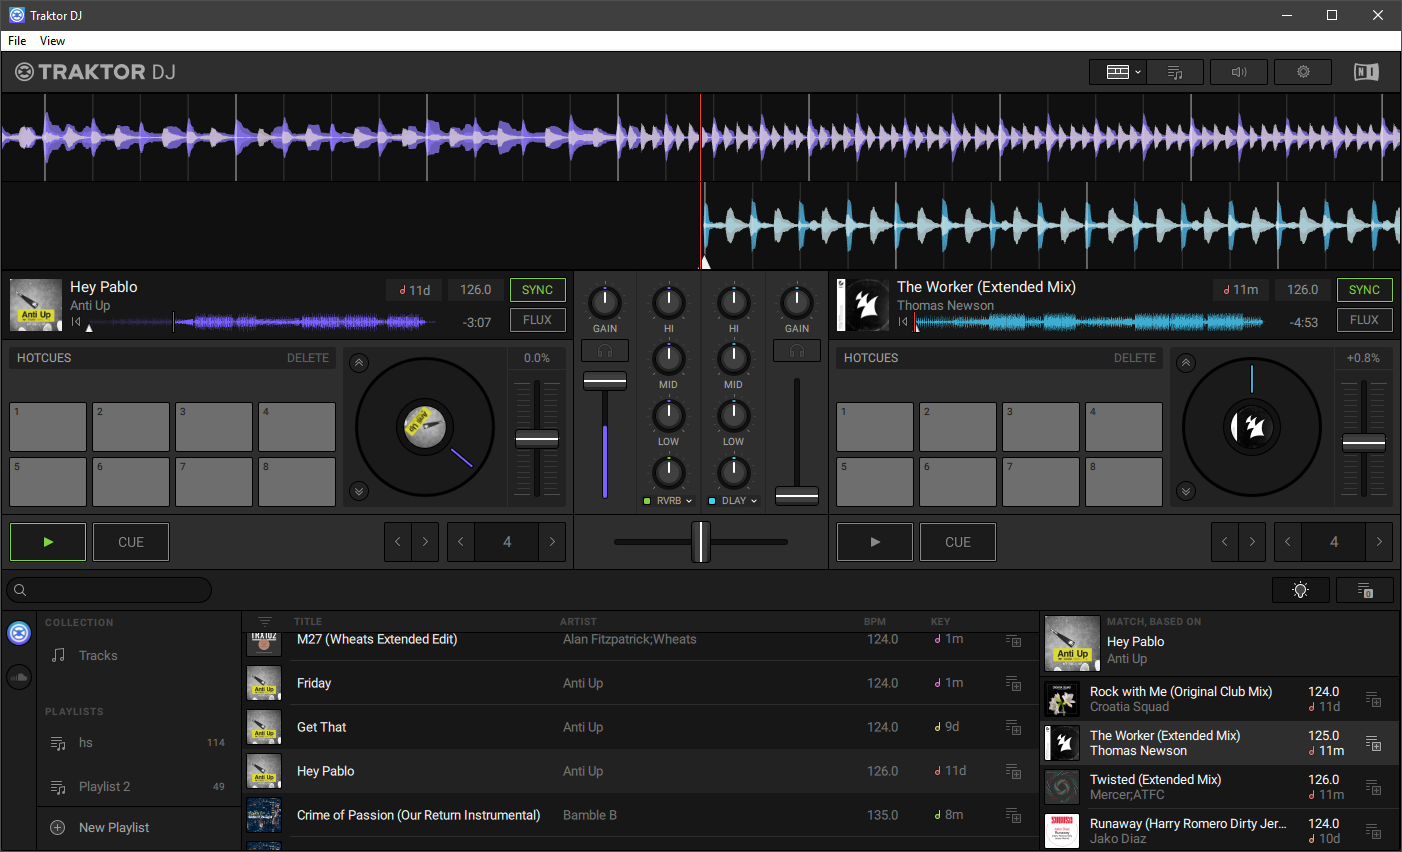Decrease loop size on the right deck
Image resolution: width=1402 pixels, height=852 pixels.
pyautogui.click(x=1288, y=542)
